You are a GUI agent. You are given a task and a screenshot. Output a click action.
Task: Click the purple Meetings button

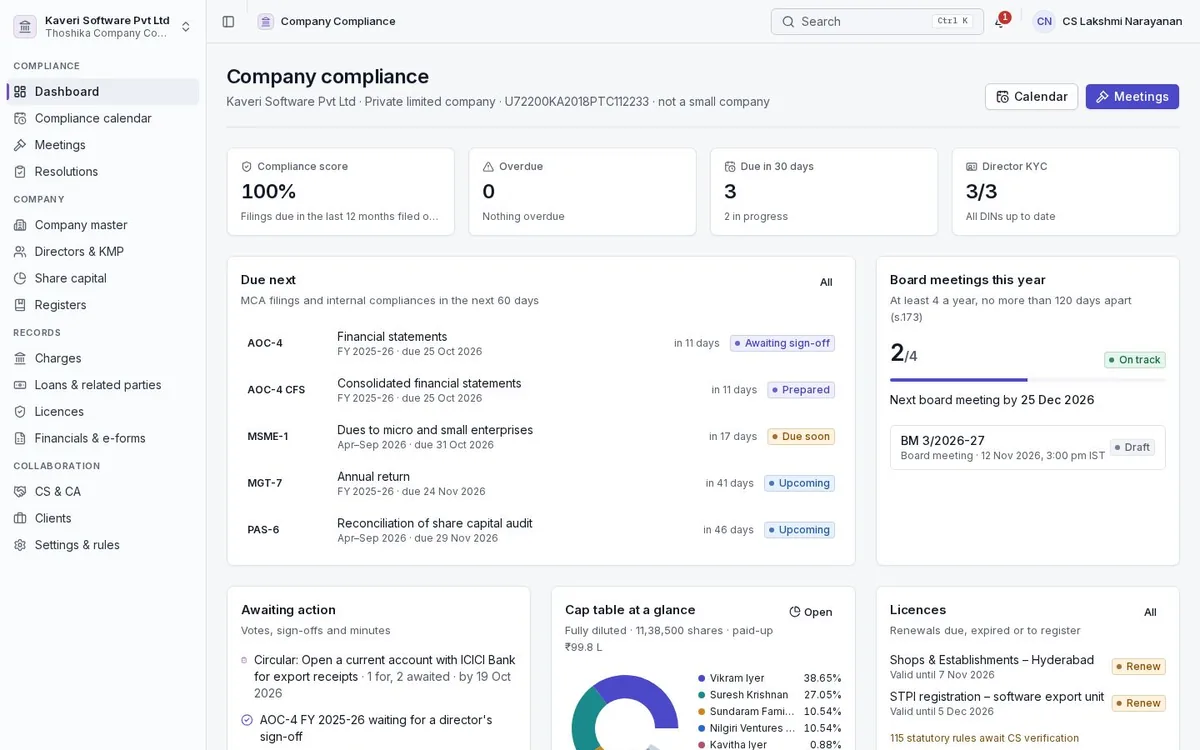(x=1132, y=97)
